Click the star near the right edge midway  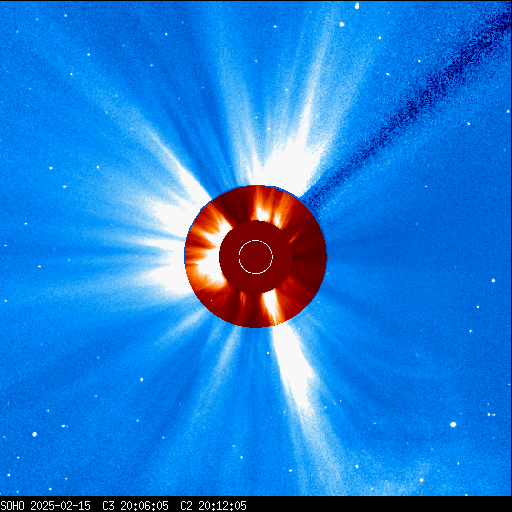click(x=493, y=281)
